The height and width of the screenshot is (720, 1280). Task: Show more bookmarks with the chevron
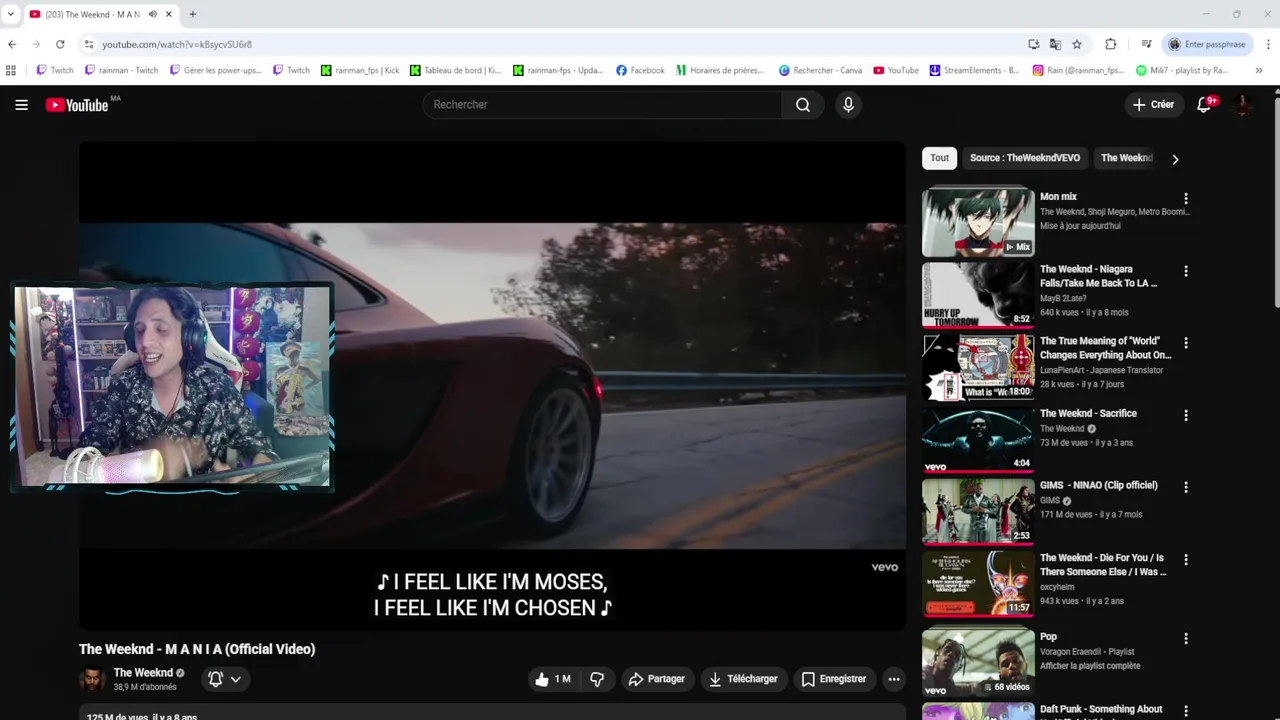click(1259, 70)
